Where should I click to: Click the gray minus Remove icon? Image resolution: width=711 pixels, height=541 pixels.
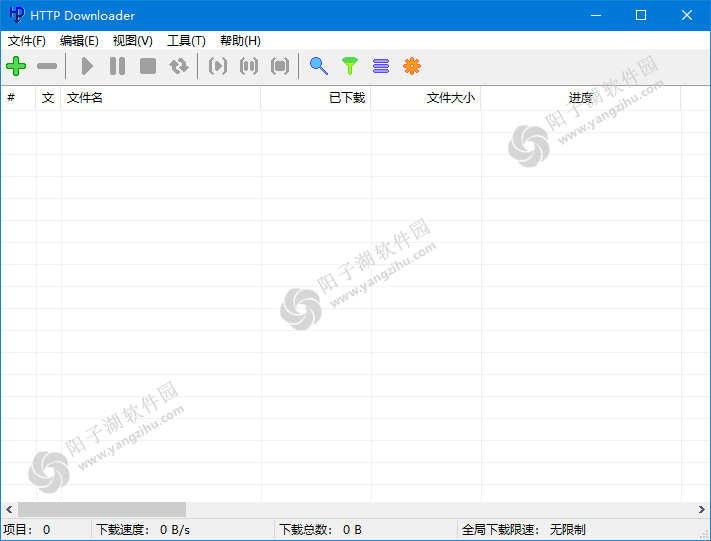(47, 66)
